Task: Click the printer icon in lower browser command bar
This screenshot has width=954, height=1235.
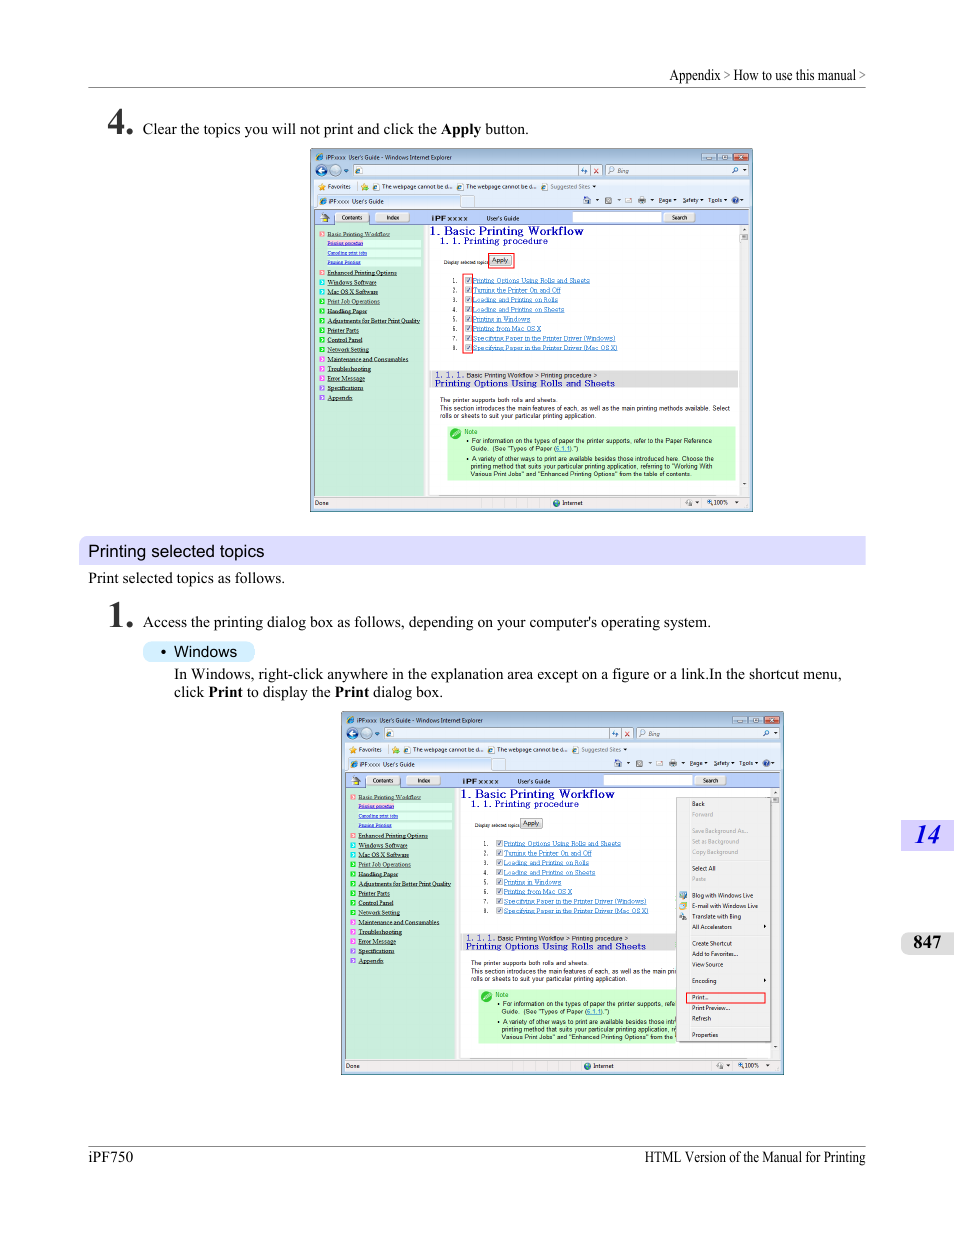Action: (x=672, y=763)
